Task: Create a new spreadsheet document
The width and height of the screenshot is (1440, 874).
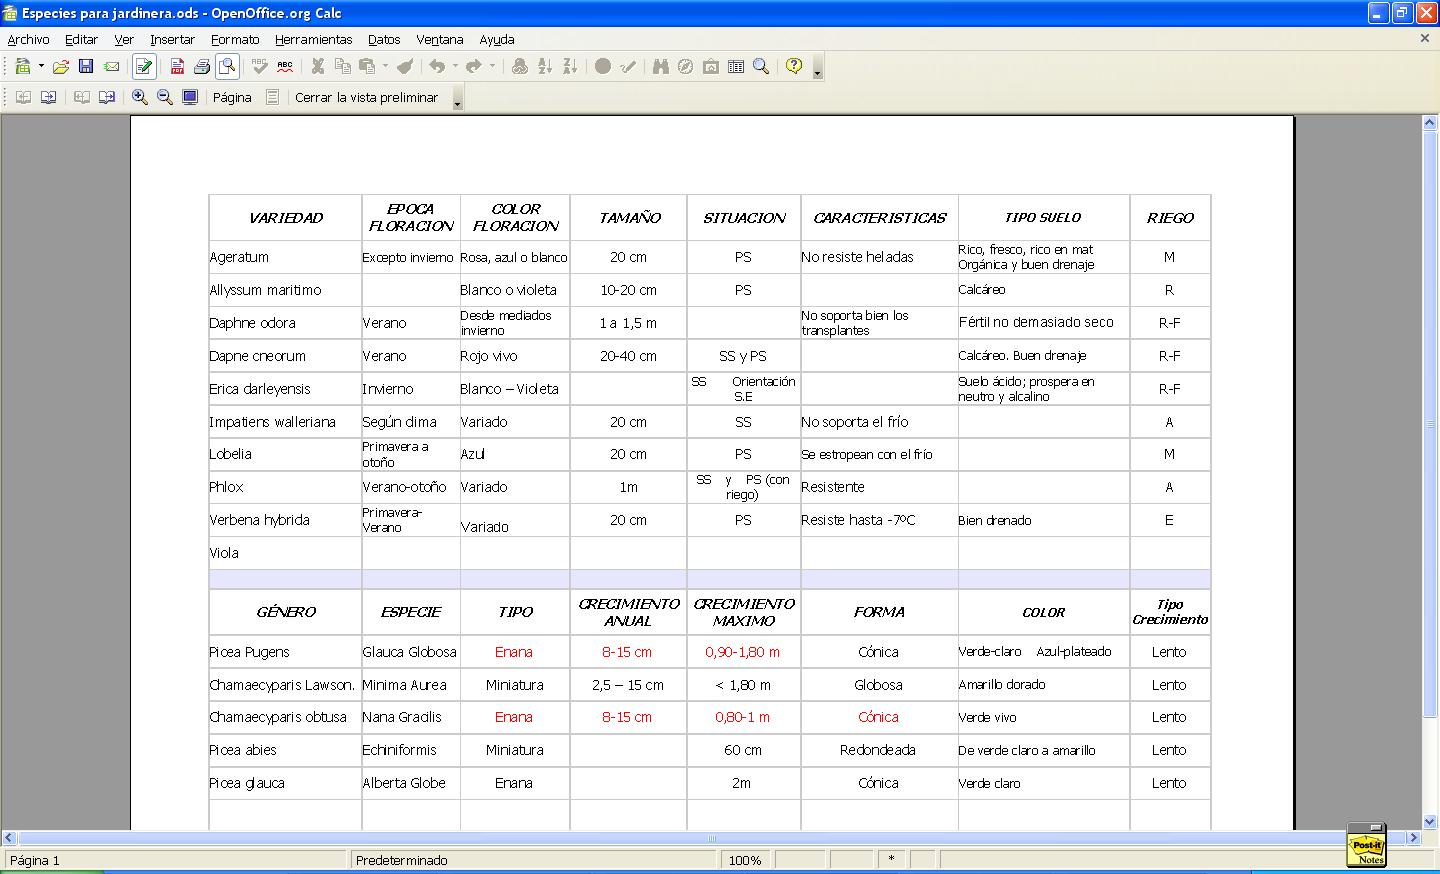Action: [22, 67]
